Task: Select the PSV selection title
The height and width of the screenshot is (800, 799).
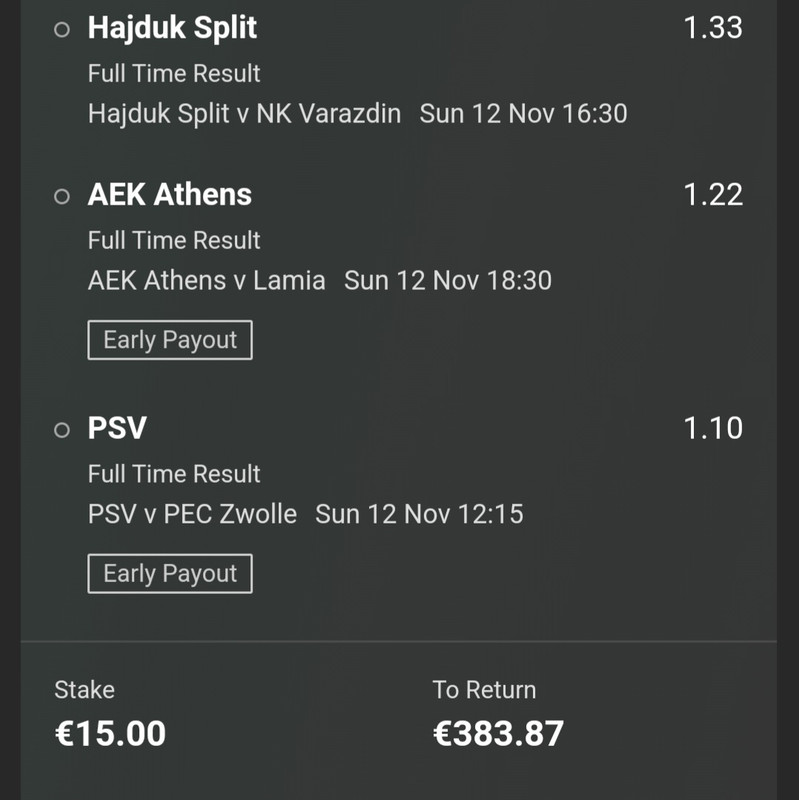Action: (117, 429)
